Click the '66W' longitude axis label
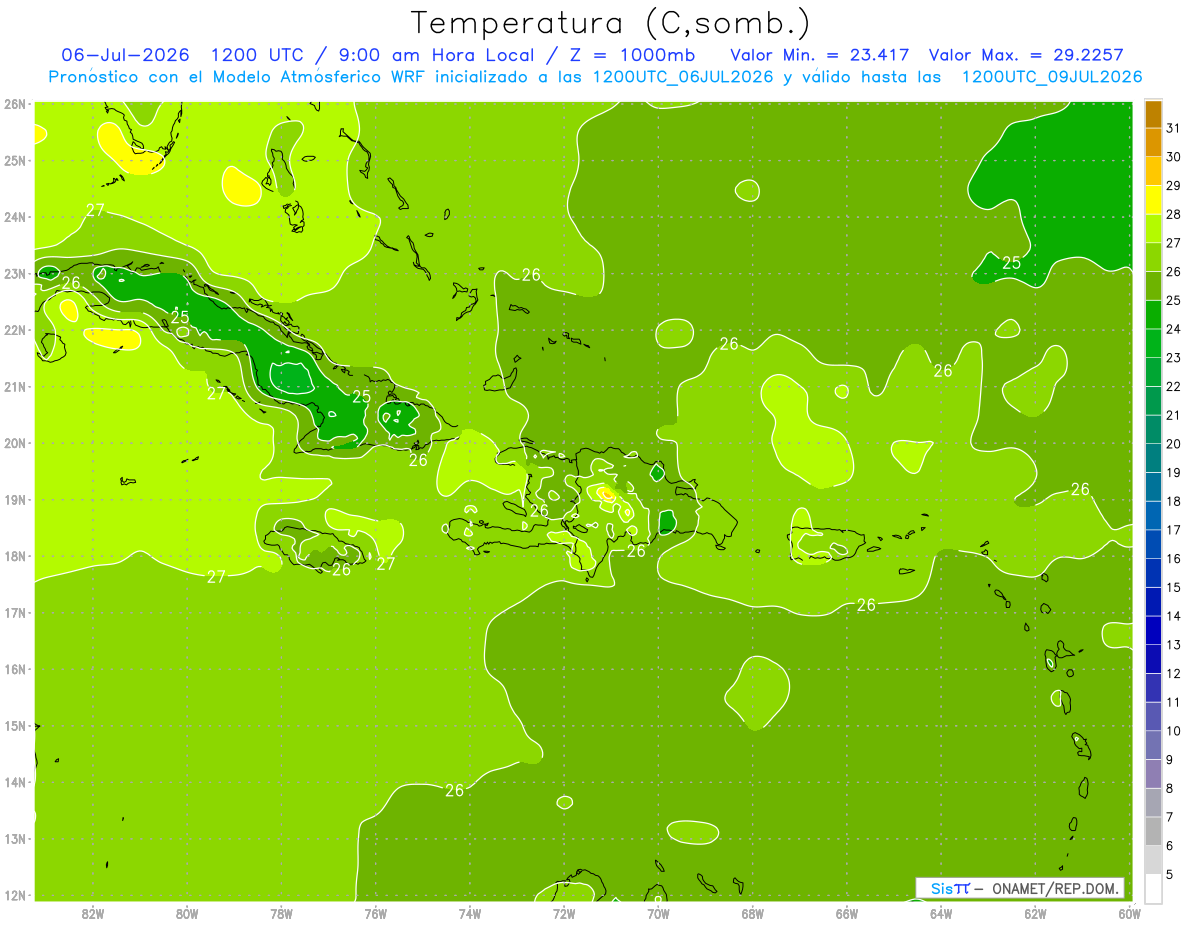The image size is (1200, 927). point(847,913)
